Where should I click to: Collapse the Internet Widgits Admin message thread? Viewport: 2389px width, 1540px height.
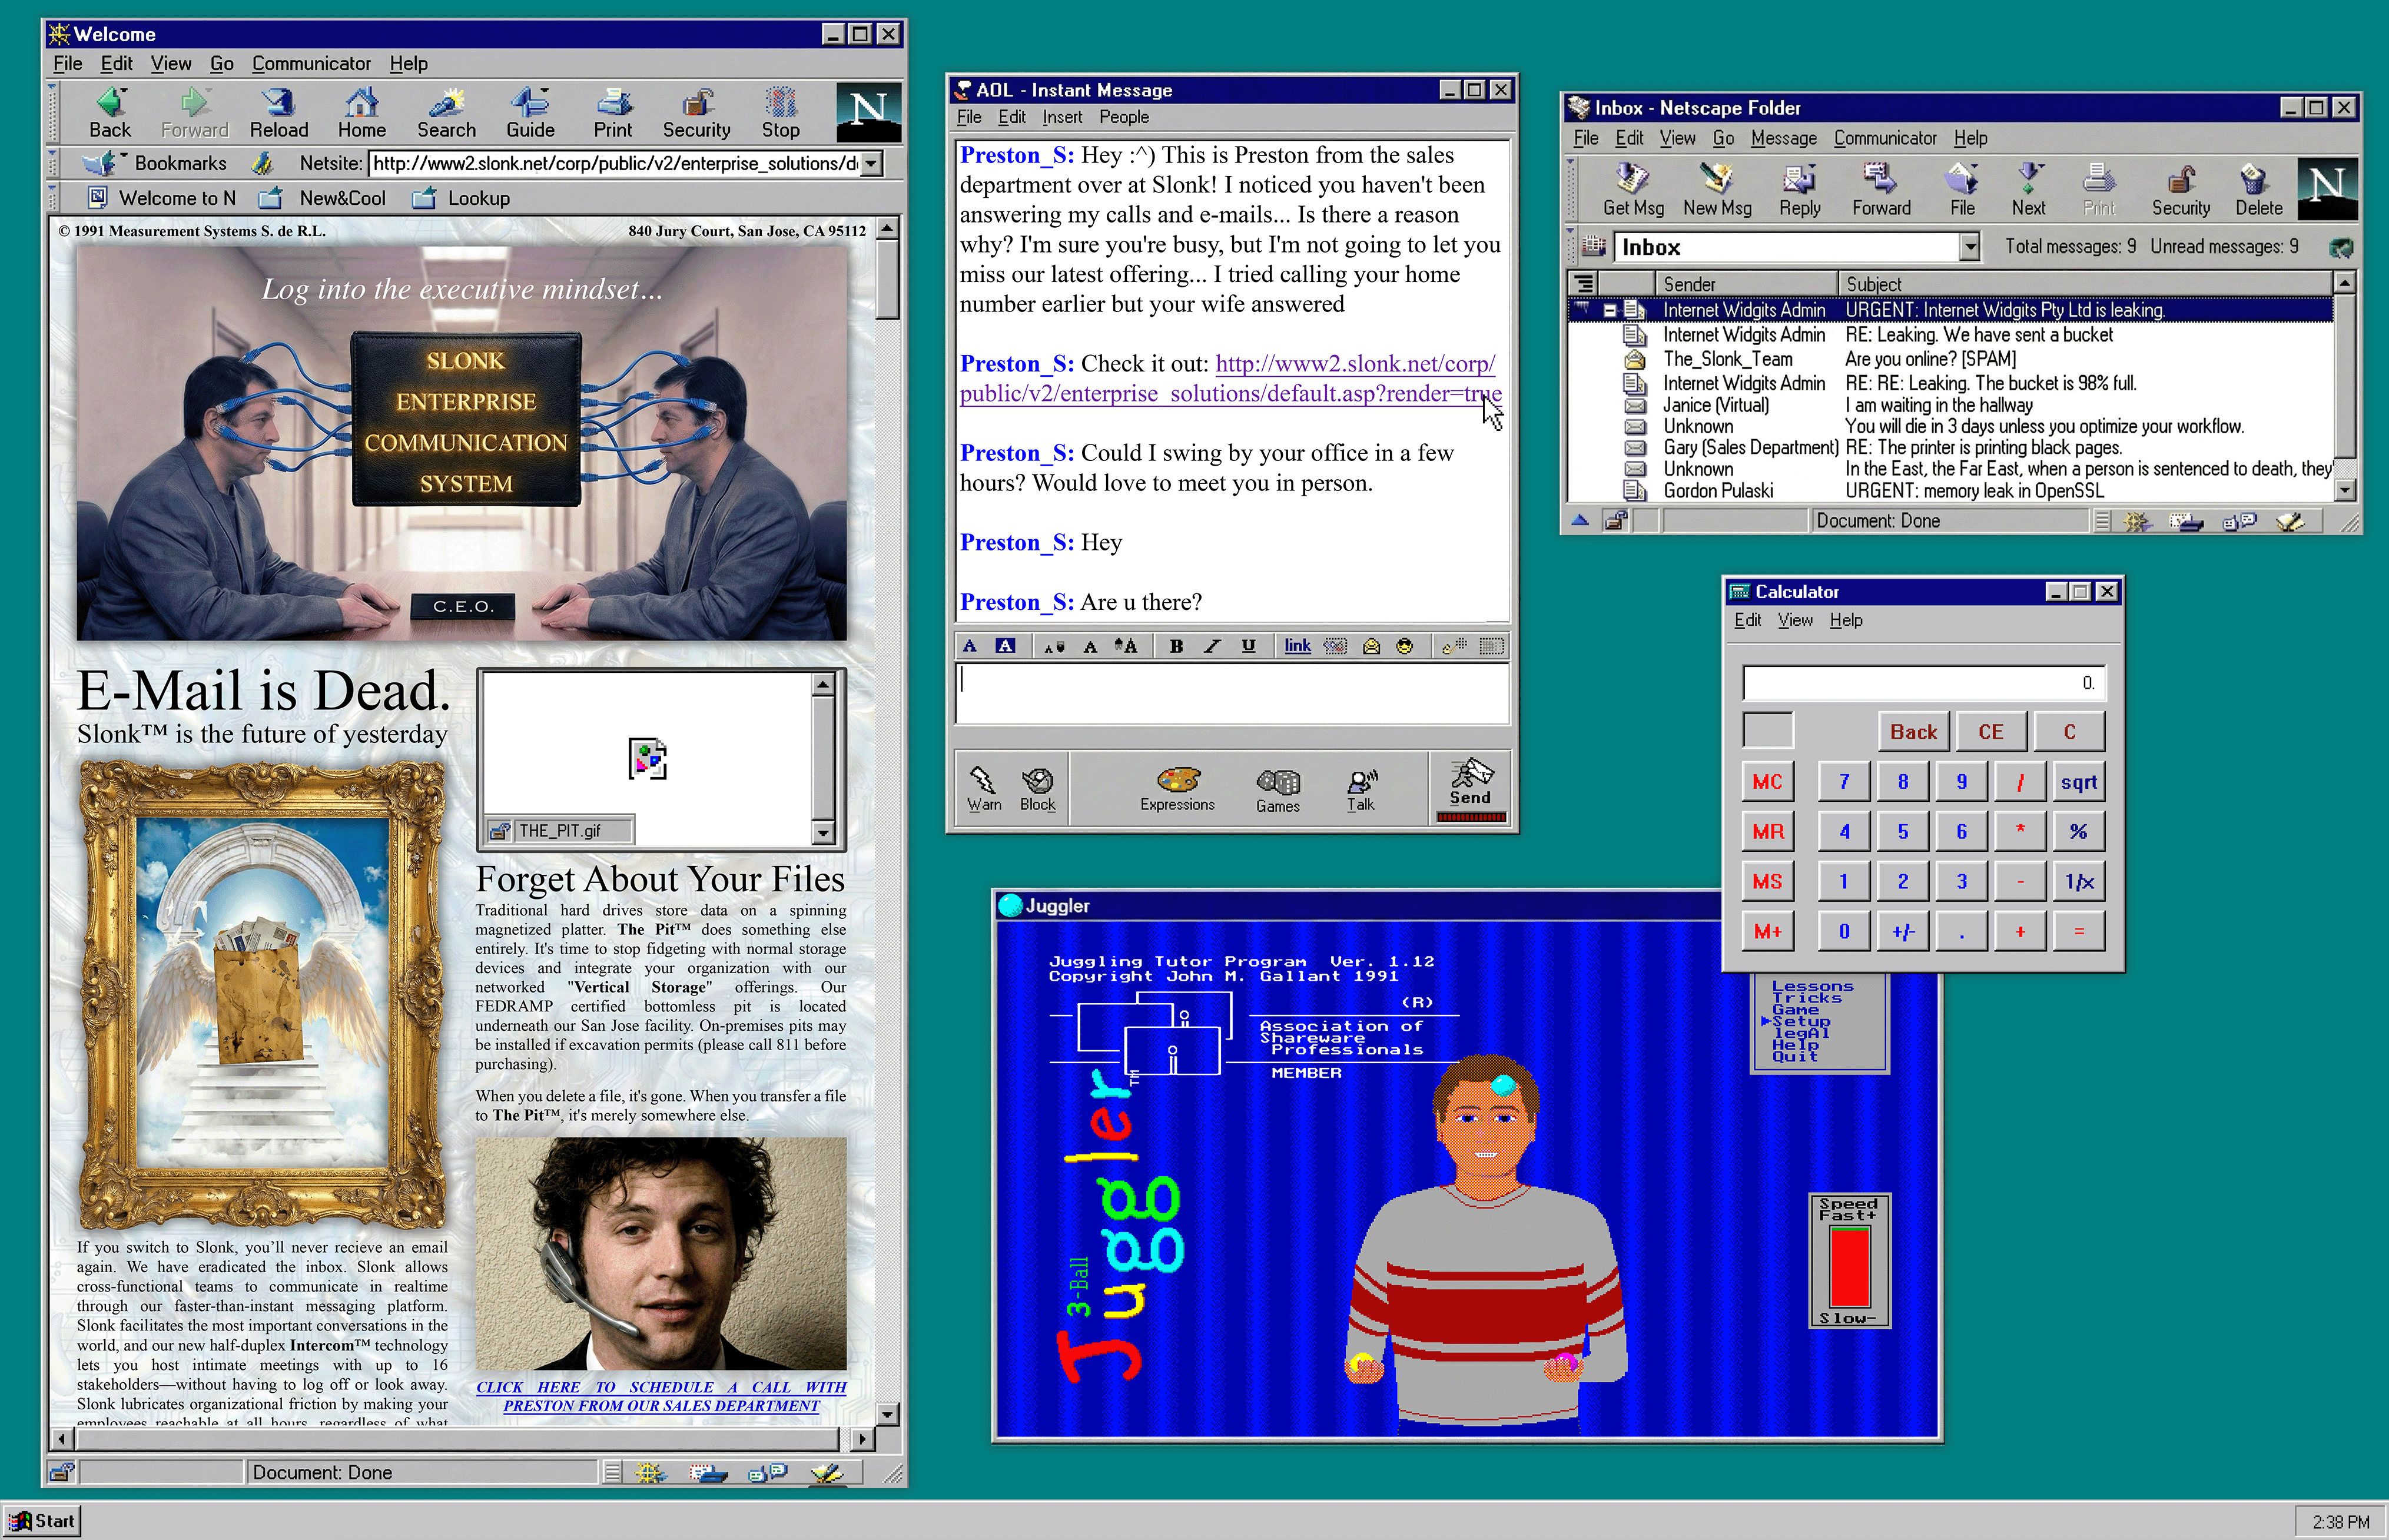pyautogui.click(x=1609, y=311)
